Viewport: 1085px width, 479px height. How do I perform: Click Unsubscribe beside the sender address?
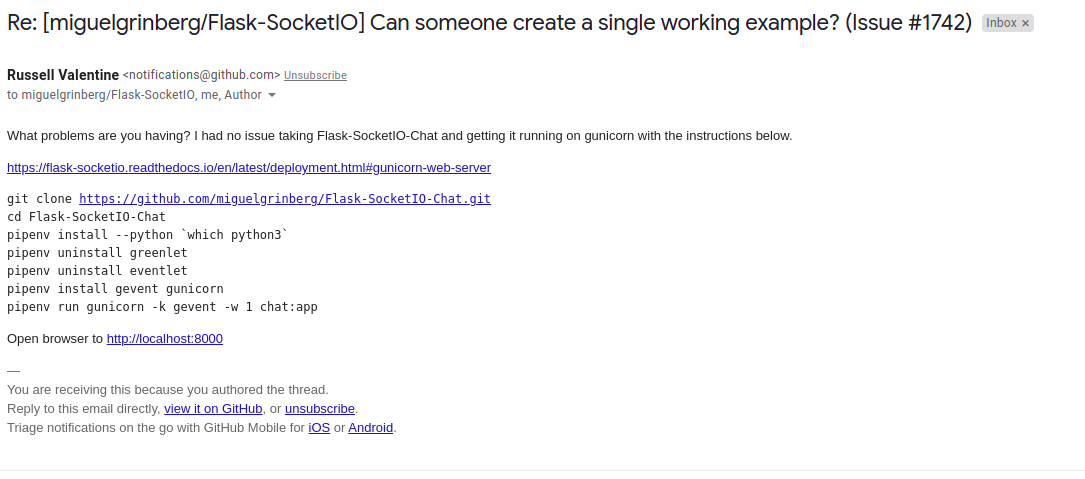[x=315, y=75]
